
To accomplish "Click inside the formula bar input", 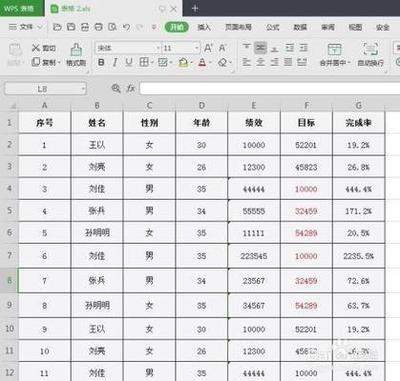I will click(x=270, y=89).
